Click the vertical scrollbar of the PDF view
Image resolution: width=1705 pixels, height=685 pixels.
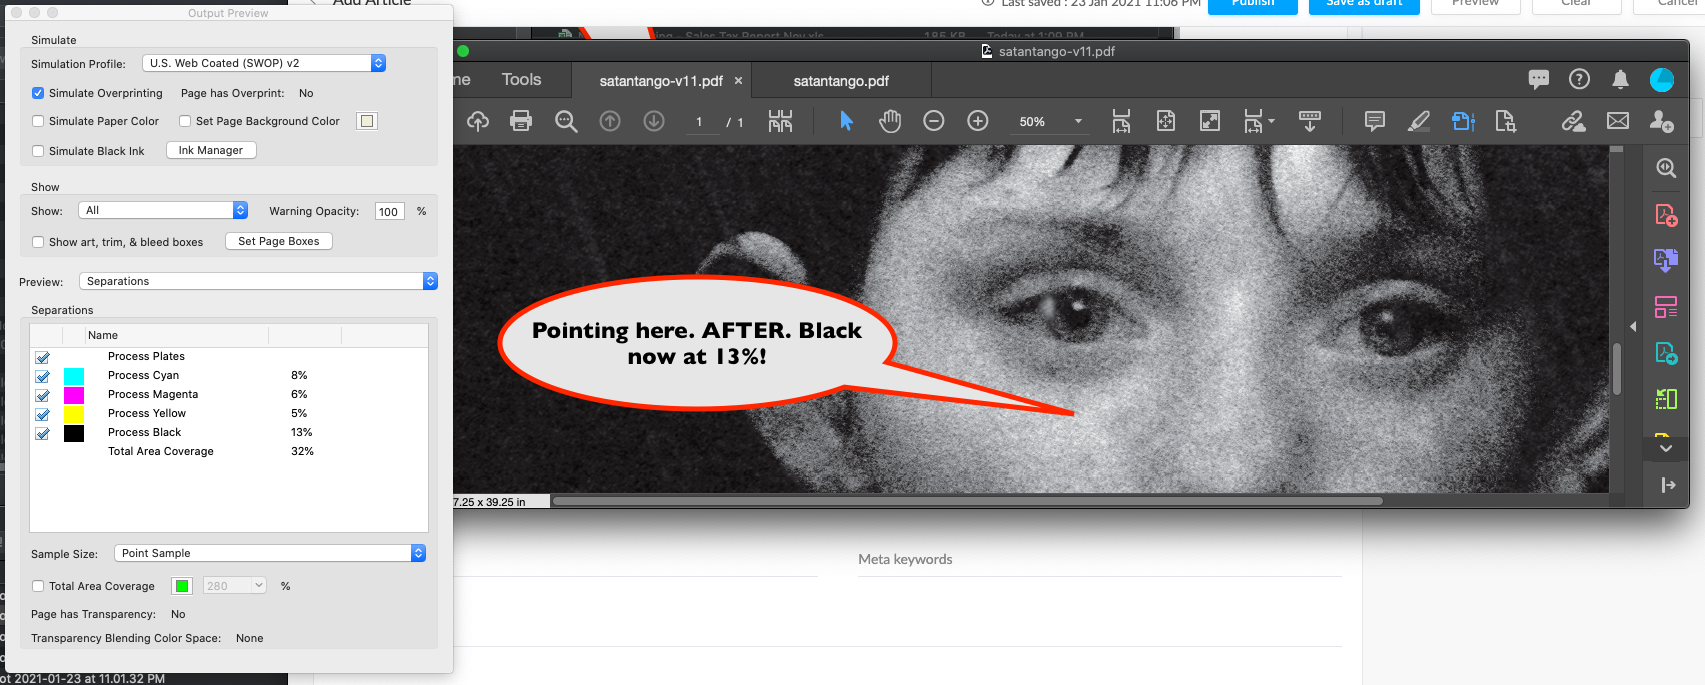tap(1617, 369)
